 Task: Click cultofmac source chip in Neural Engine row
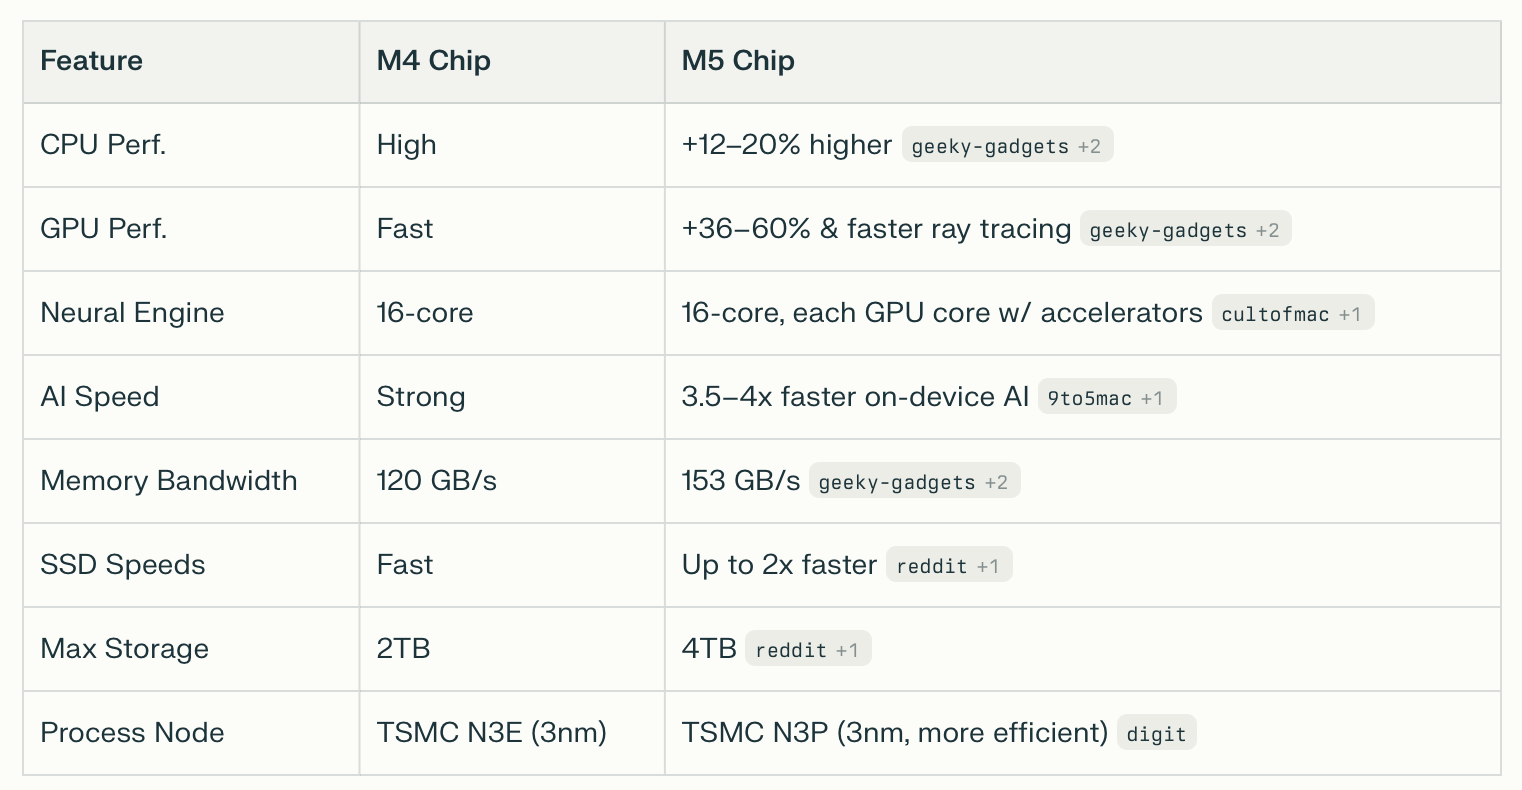(1293, 313)
